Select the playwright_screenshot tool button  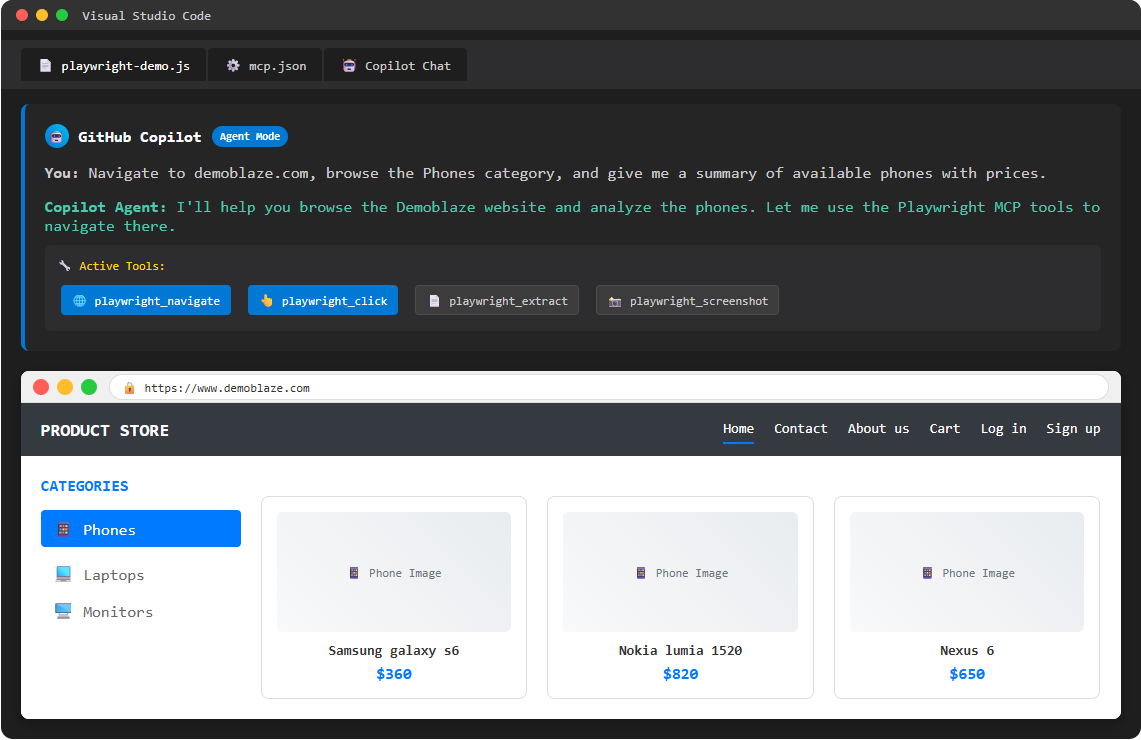[688, 301]
